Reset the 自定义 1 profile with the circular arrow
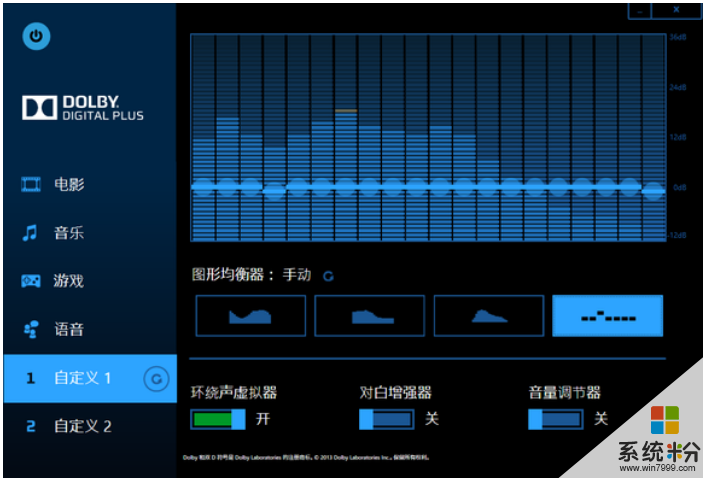 tap(156, 379)
